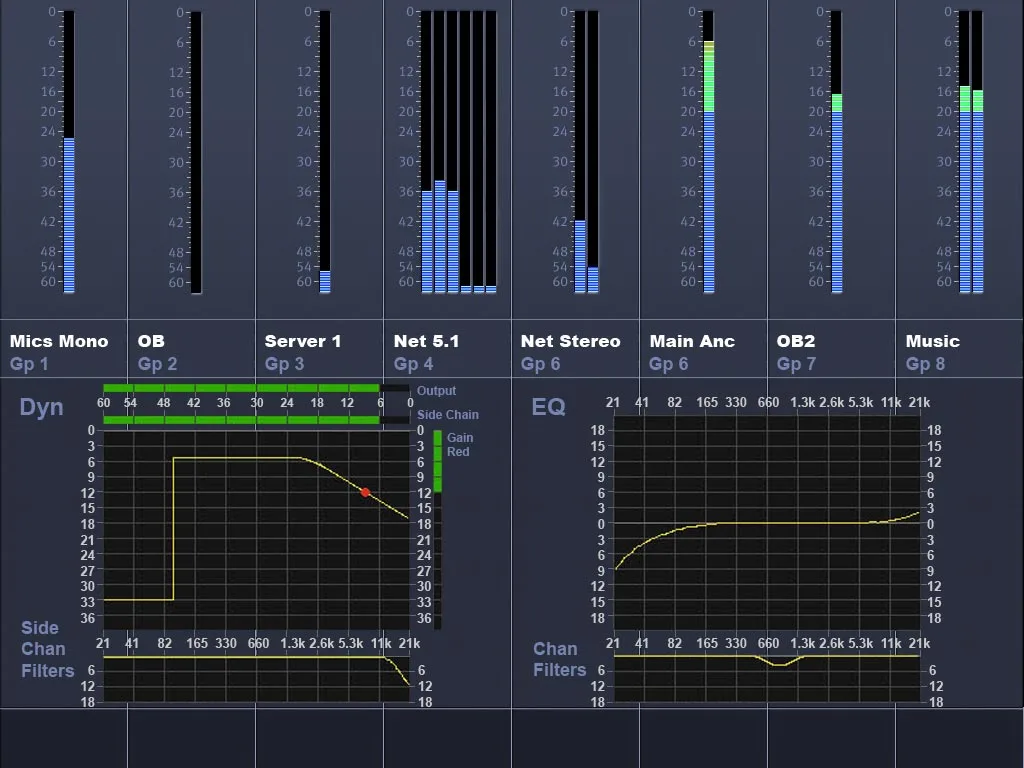Select the Side Chan Filters label
This screenshot has height=768, width=1024.
point(47,649)
